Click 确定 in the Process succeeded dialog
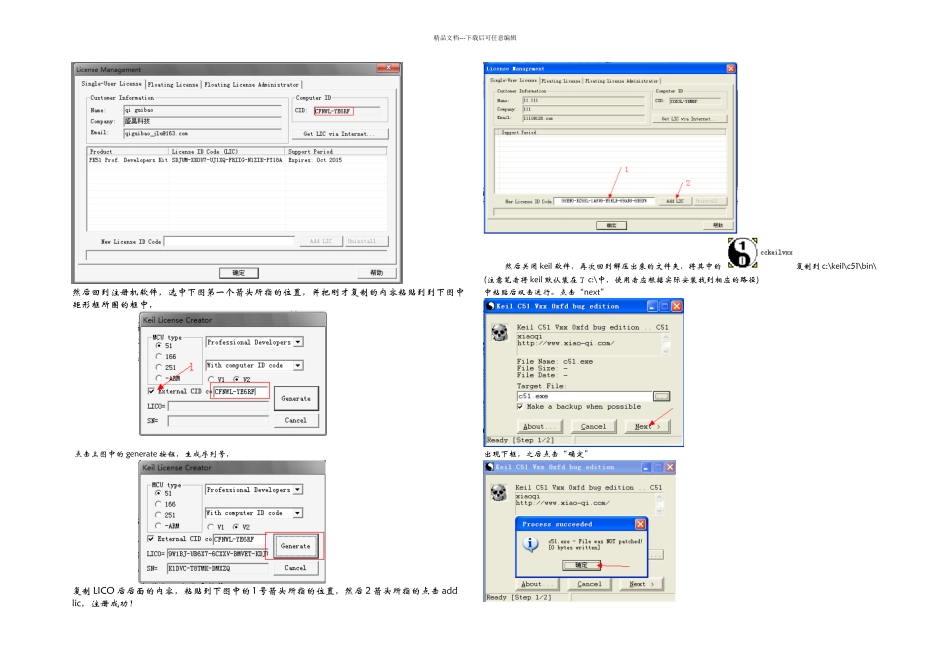Screen dimensions: 950x672 pyautogui.click(x=581, y=565)
